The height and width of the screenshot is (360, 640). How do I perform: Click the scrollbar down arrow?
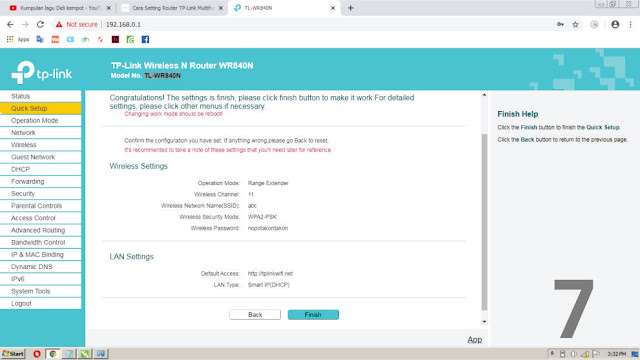pos(484,322)
